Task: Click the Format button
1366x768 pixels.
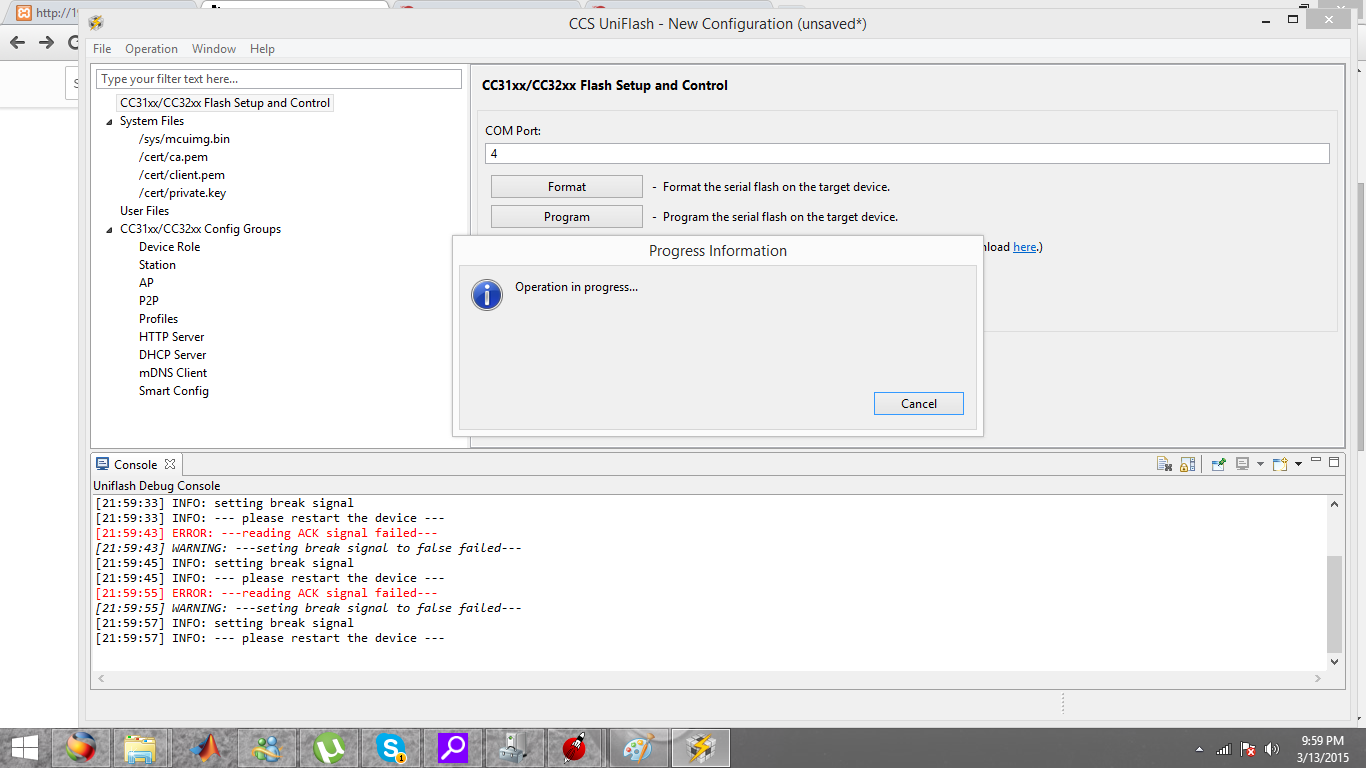Action: pyautogui.click(x=567, y=187)
